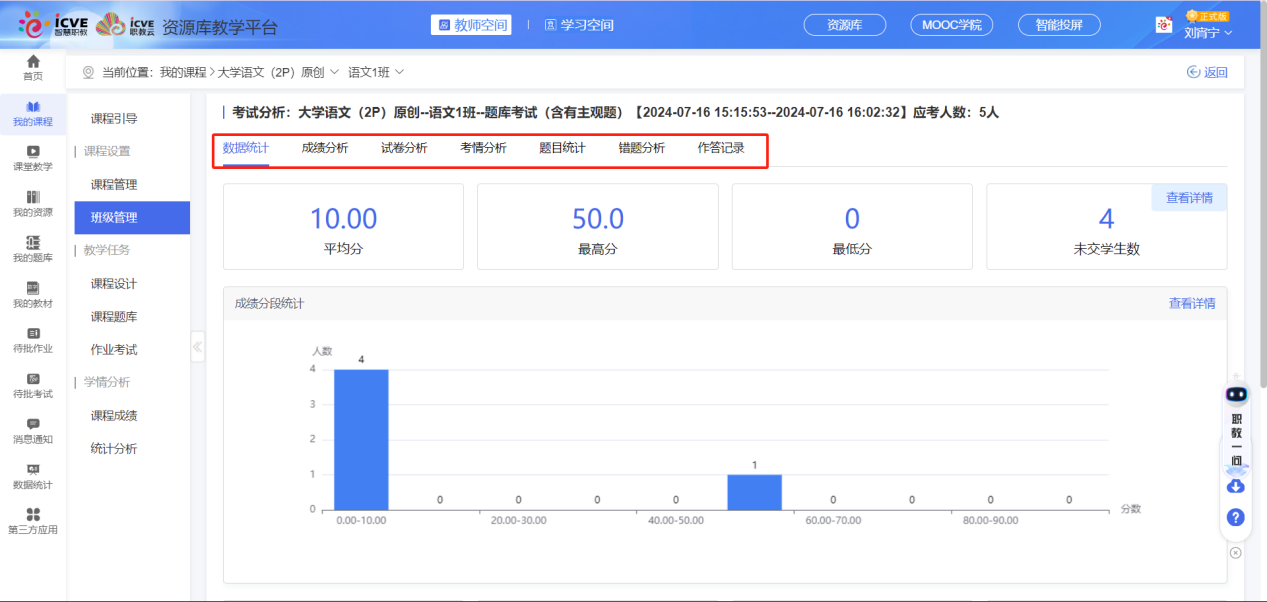Open 查看详情 for 成绩分段统计
Viewport: 1267px width, 602px height.
coord(1191,303)
